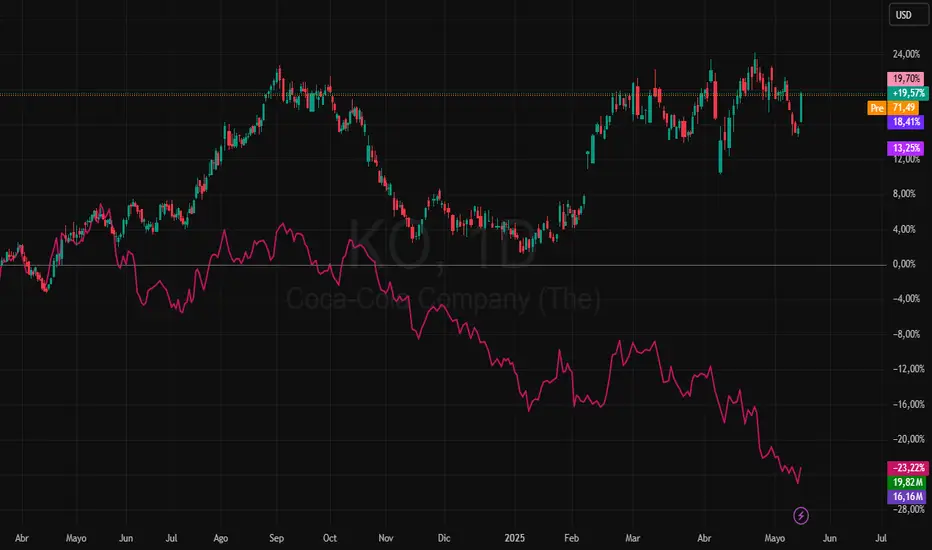Click the Jul label right of Ago
932x550 pixels.
tap(881, 538)
